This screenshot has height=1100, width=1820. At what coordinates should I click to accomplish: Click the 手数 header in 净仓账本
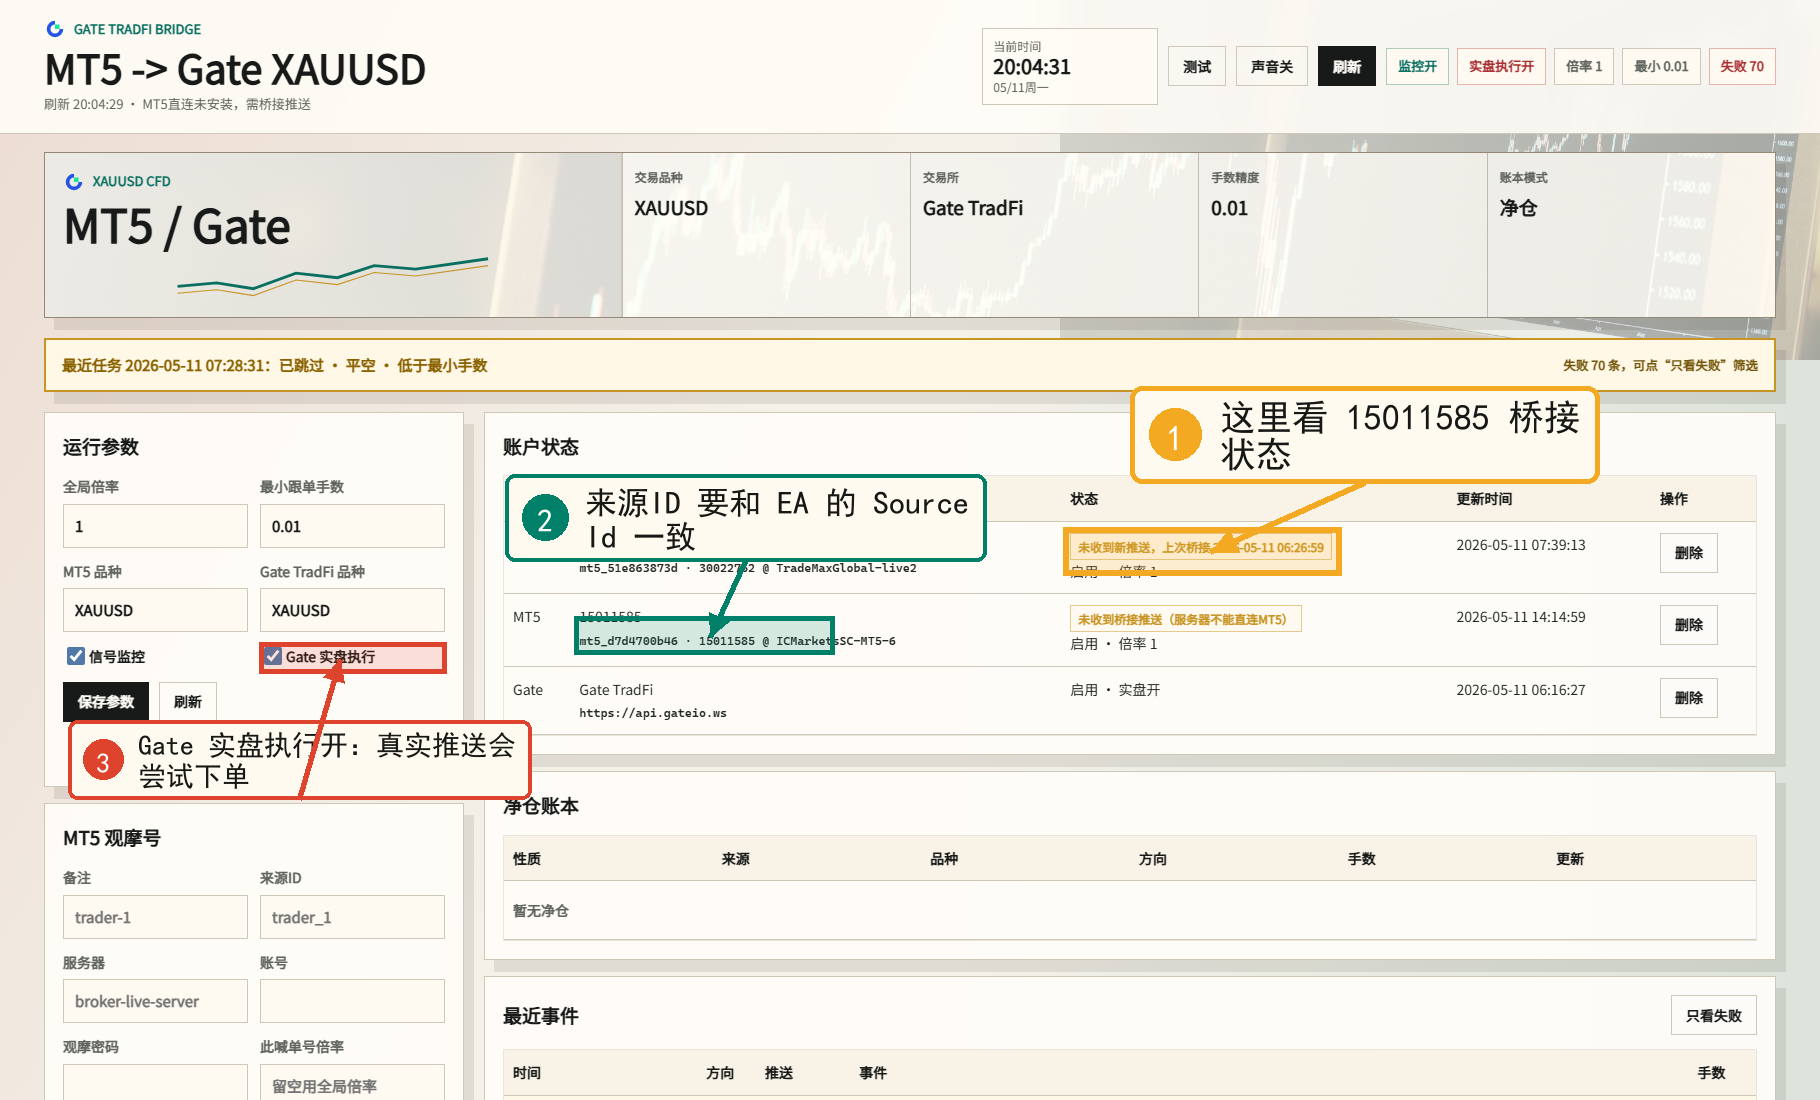point(1361,859)
